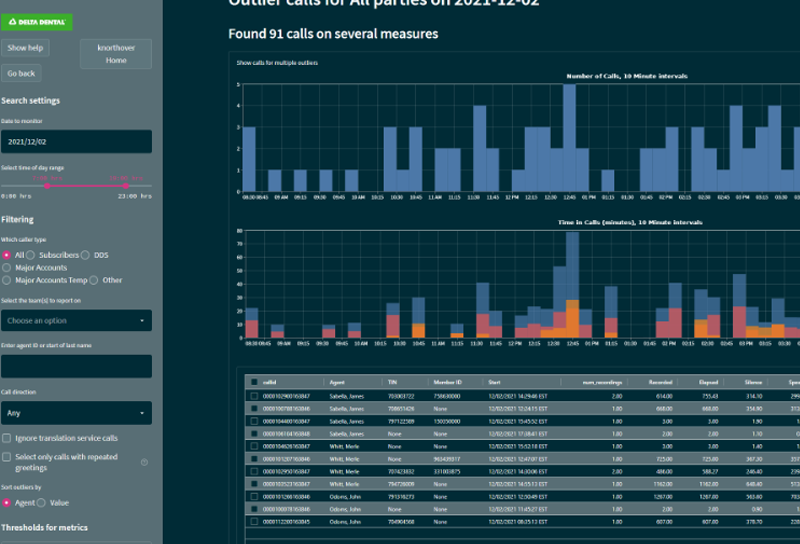Open the team selection dropdown

[76, 321]
